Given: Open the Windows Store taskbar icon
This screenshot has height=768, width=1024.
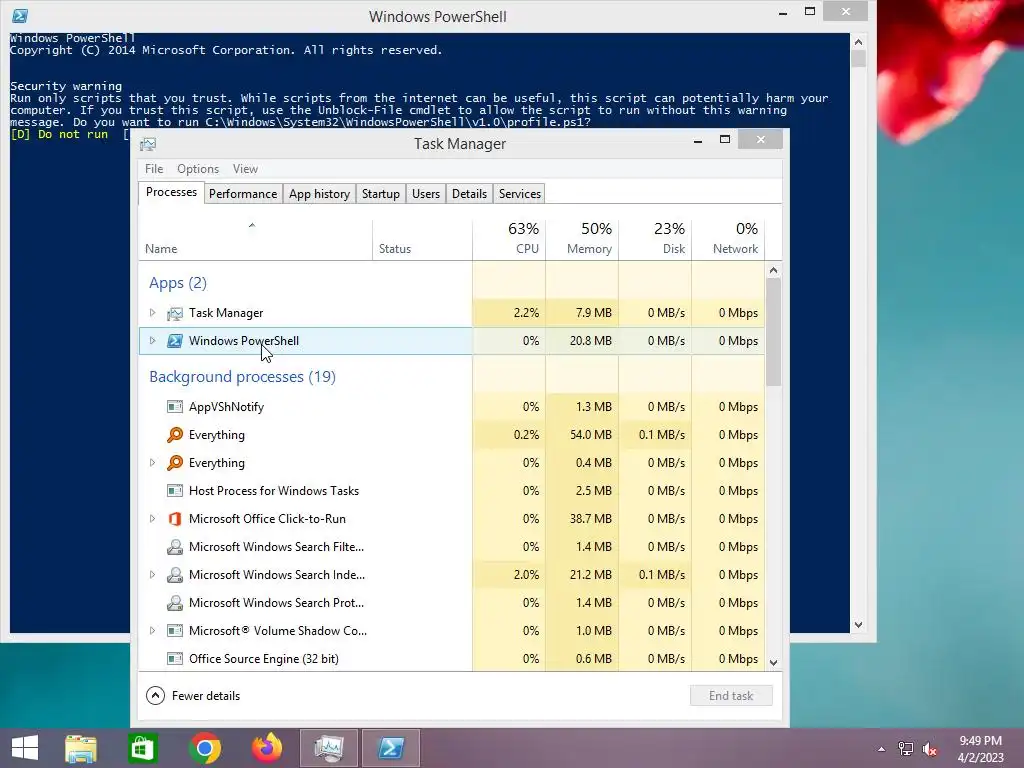Looking at the screenshot, I should point(142,748).
